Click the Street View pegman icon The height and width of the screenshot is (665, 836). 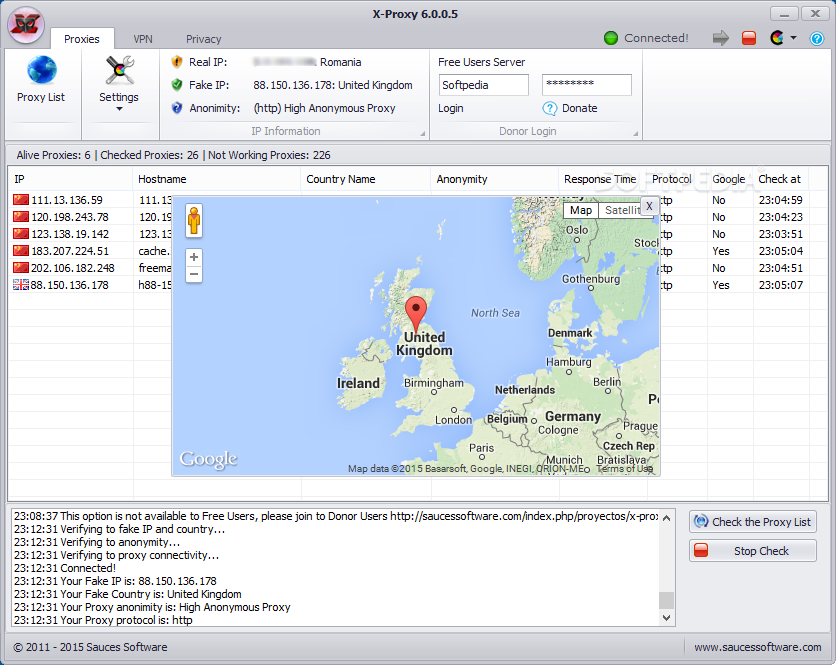[194, 220]
